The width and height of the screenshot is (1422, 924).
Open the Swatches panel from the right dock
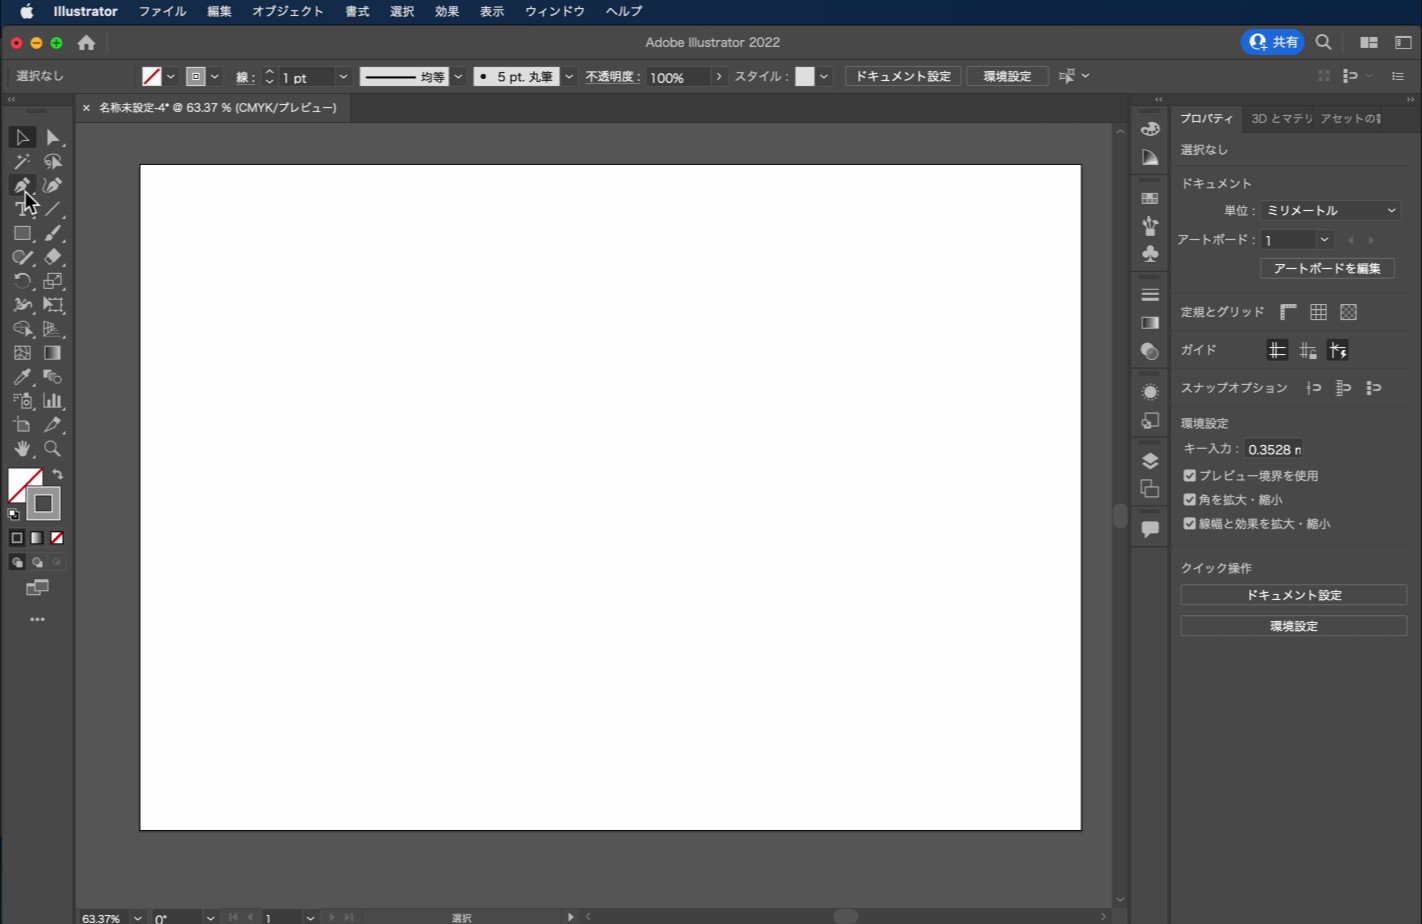pyautogui.click(x=1149, y=197)
